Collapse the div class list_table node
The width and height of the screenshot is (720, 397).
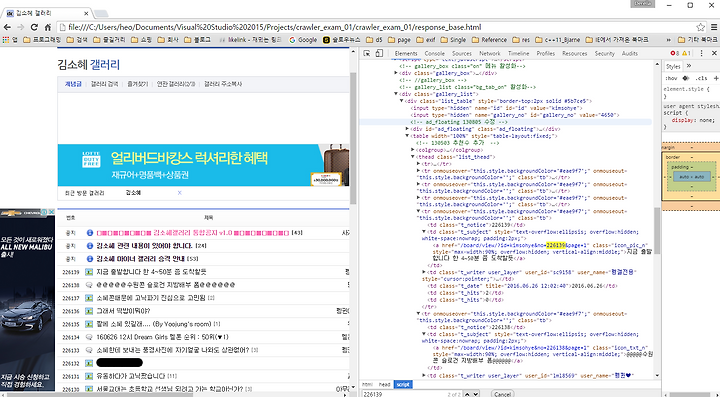(401, 101)
